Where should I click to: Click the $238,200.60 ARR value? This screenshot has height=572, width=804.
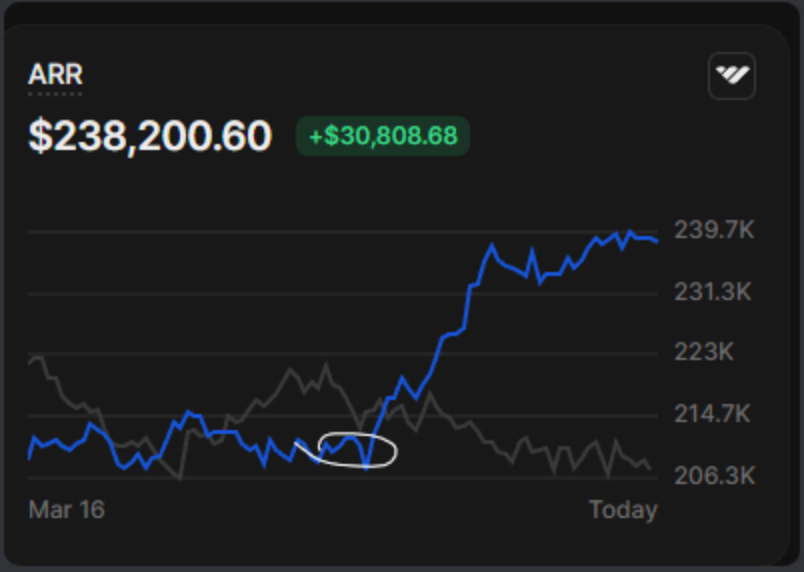pos(150,136)
